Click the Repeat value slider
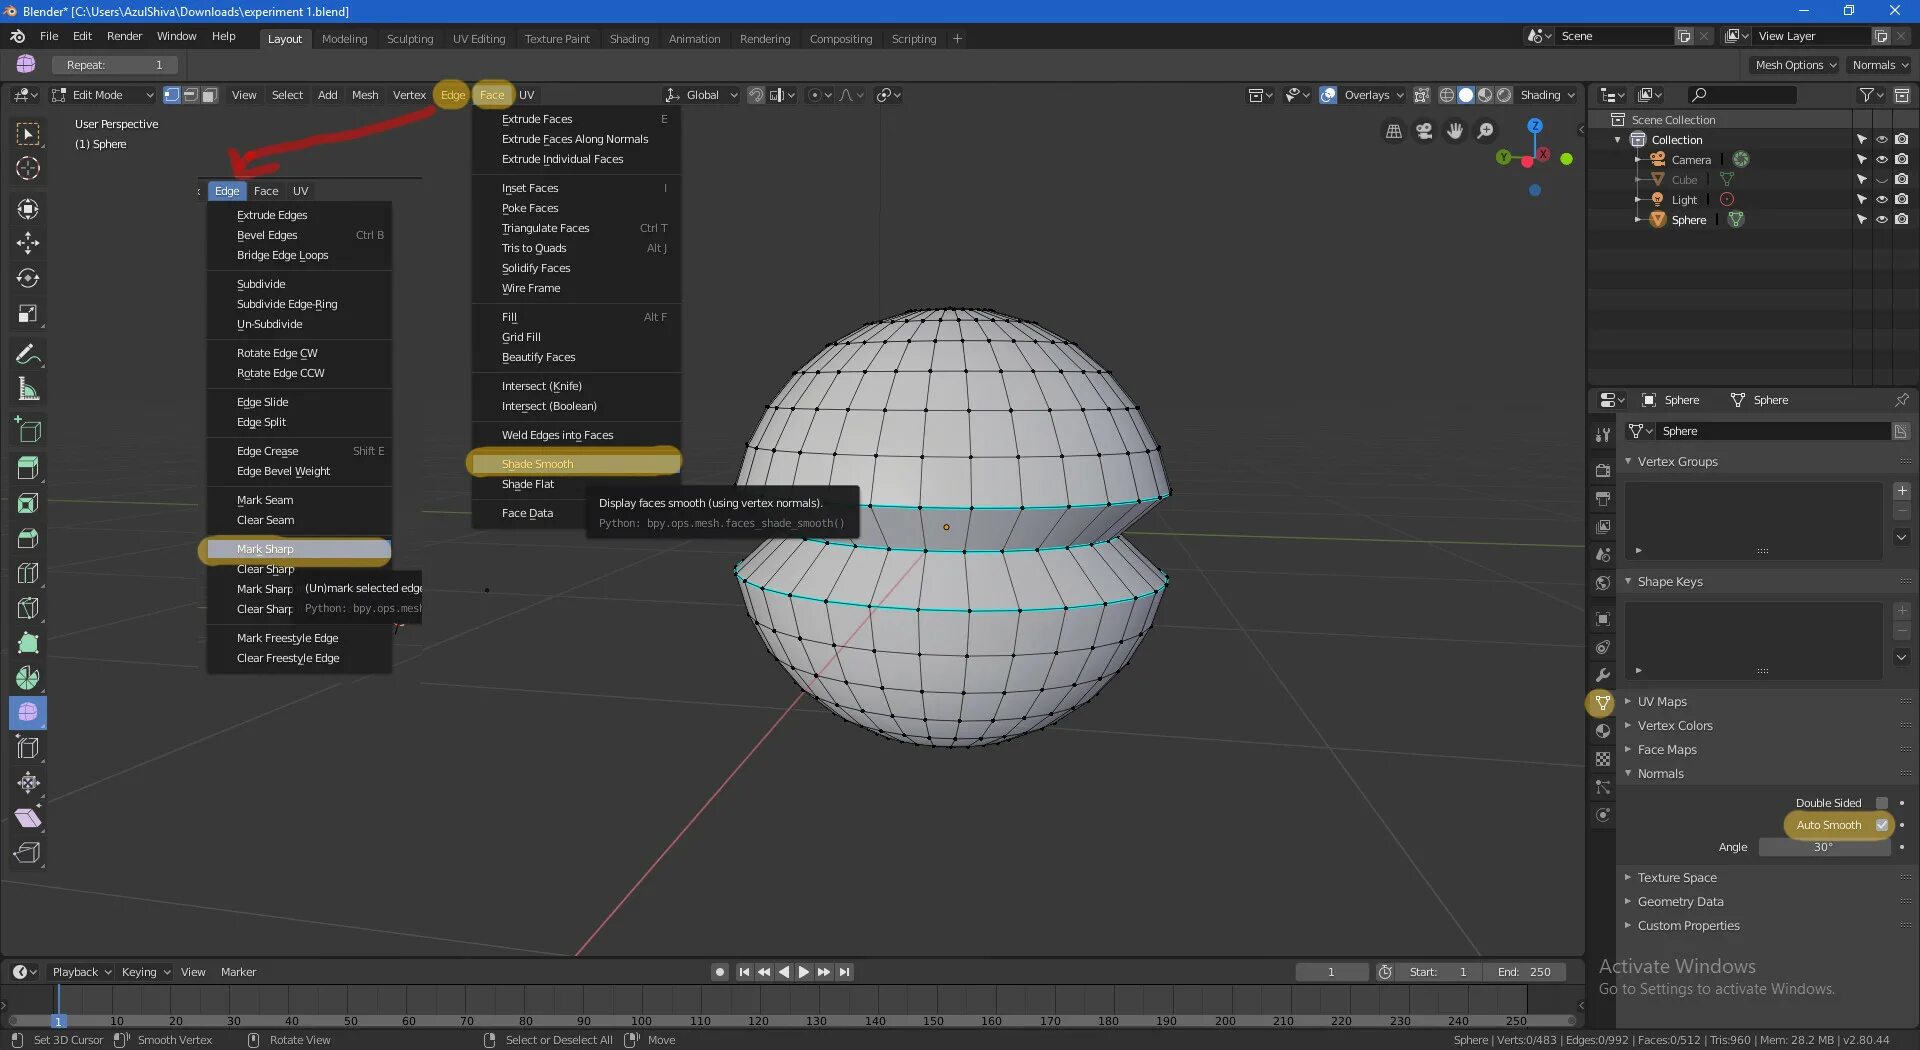 pos(115,65)
